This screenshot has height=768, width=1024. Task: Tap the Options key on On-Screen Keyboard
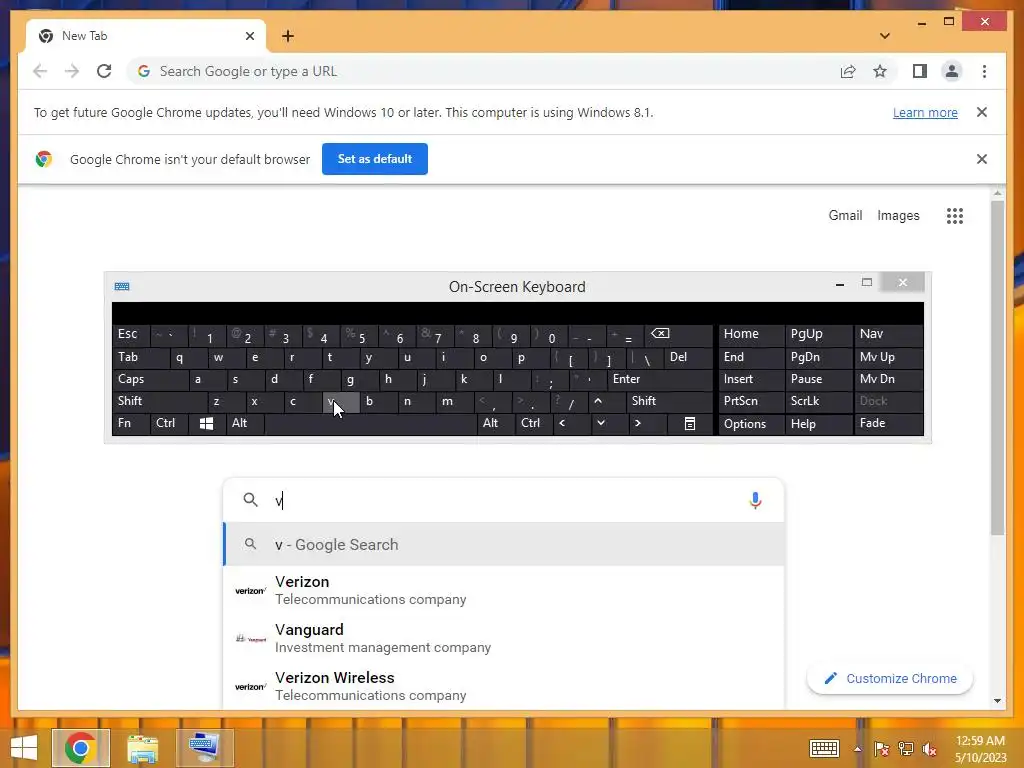click(x=751, y=423)
